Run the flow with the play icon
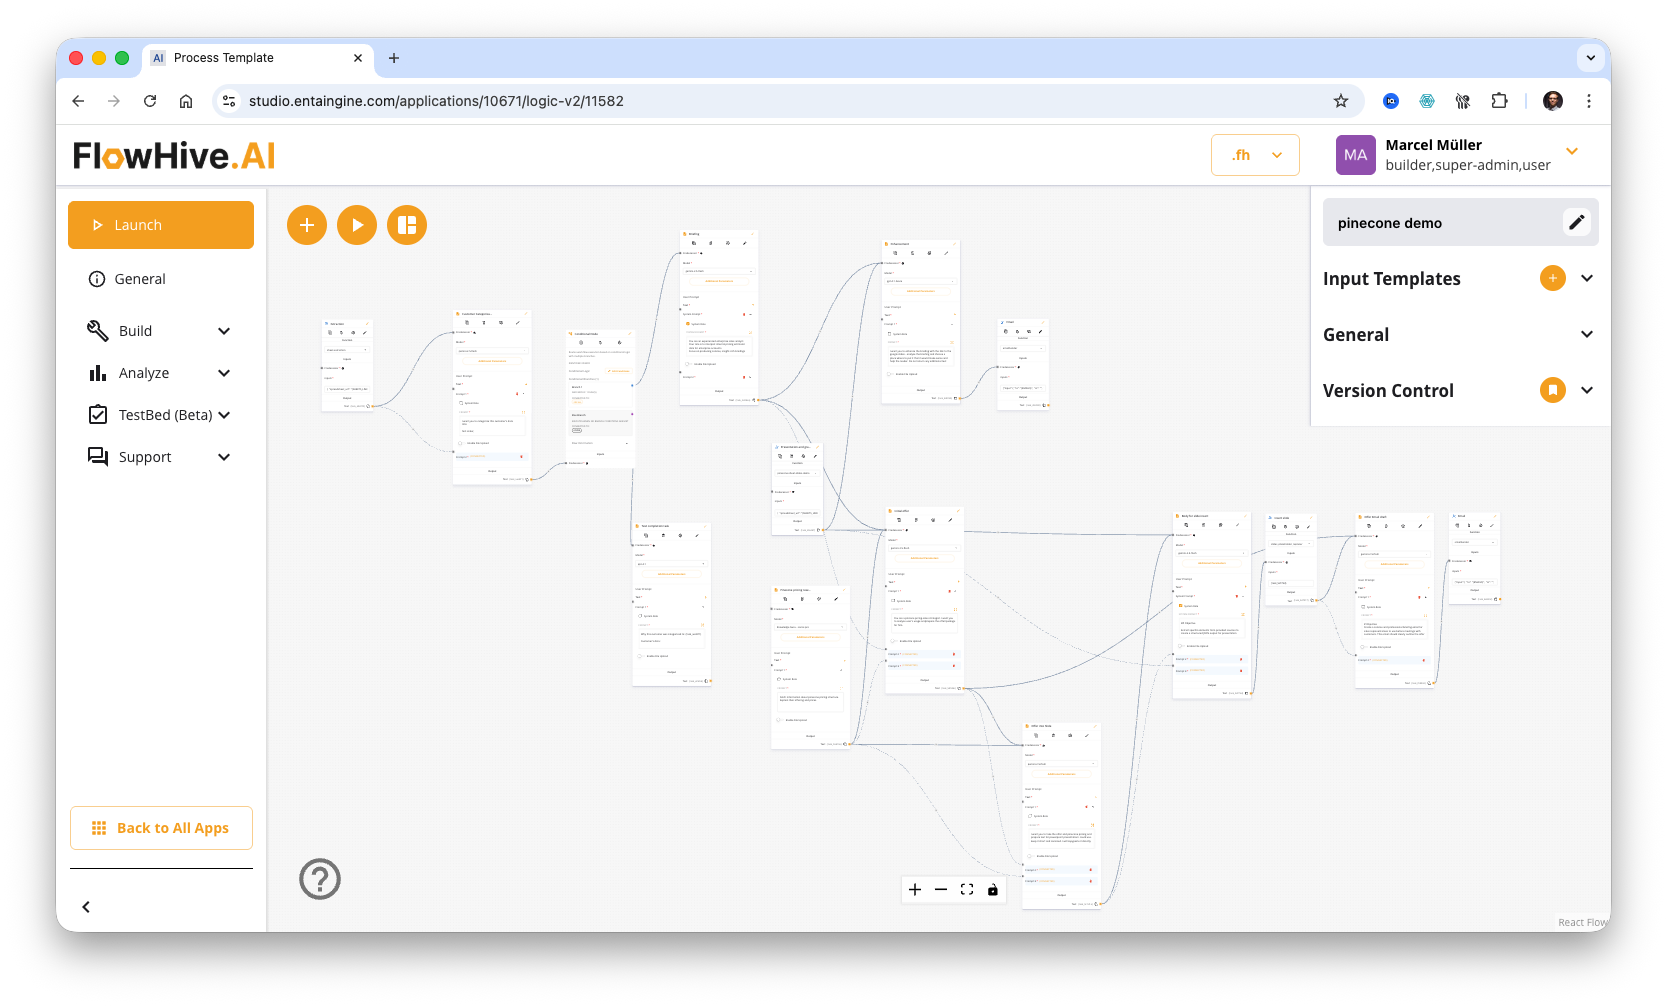The width and height of the screenshot is (1667, 1006). tap(357, 225)
